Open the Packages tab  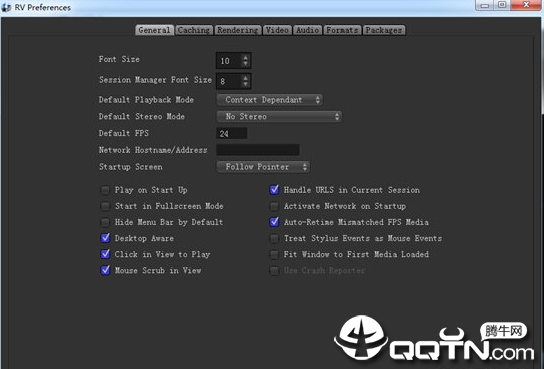click(x=384, y=30)
